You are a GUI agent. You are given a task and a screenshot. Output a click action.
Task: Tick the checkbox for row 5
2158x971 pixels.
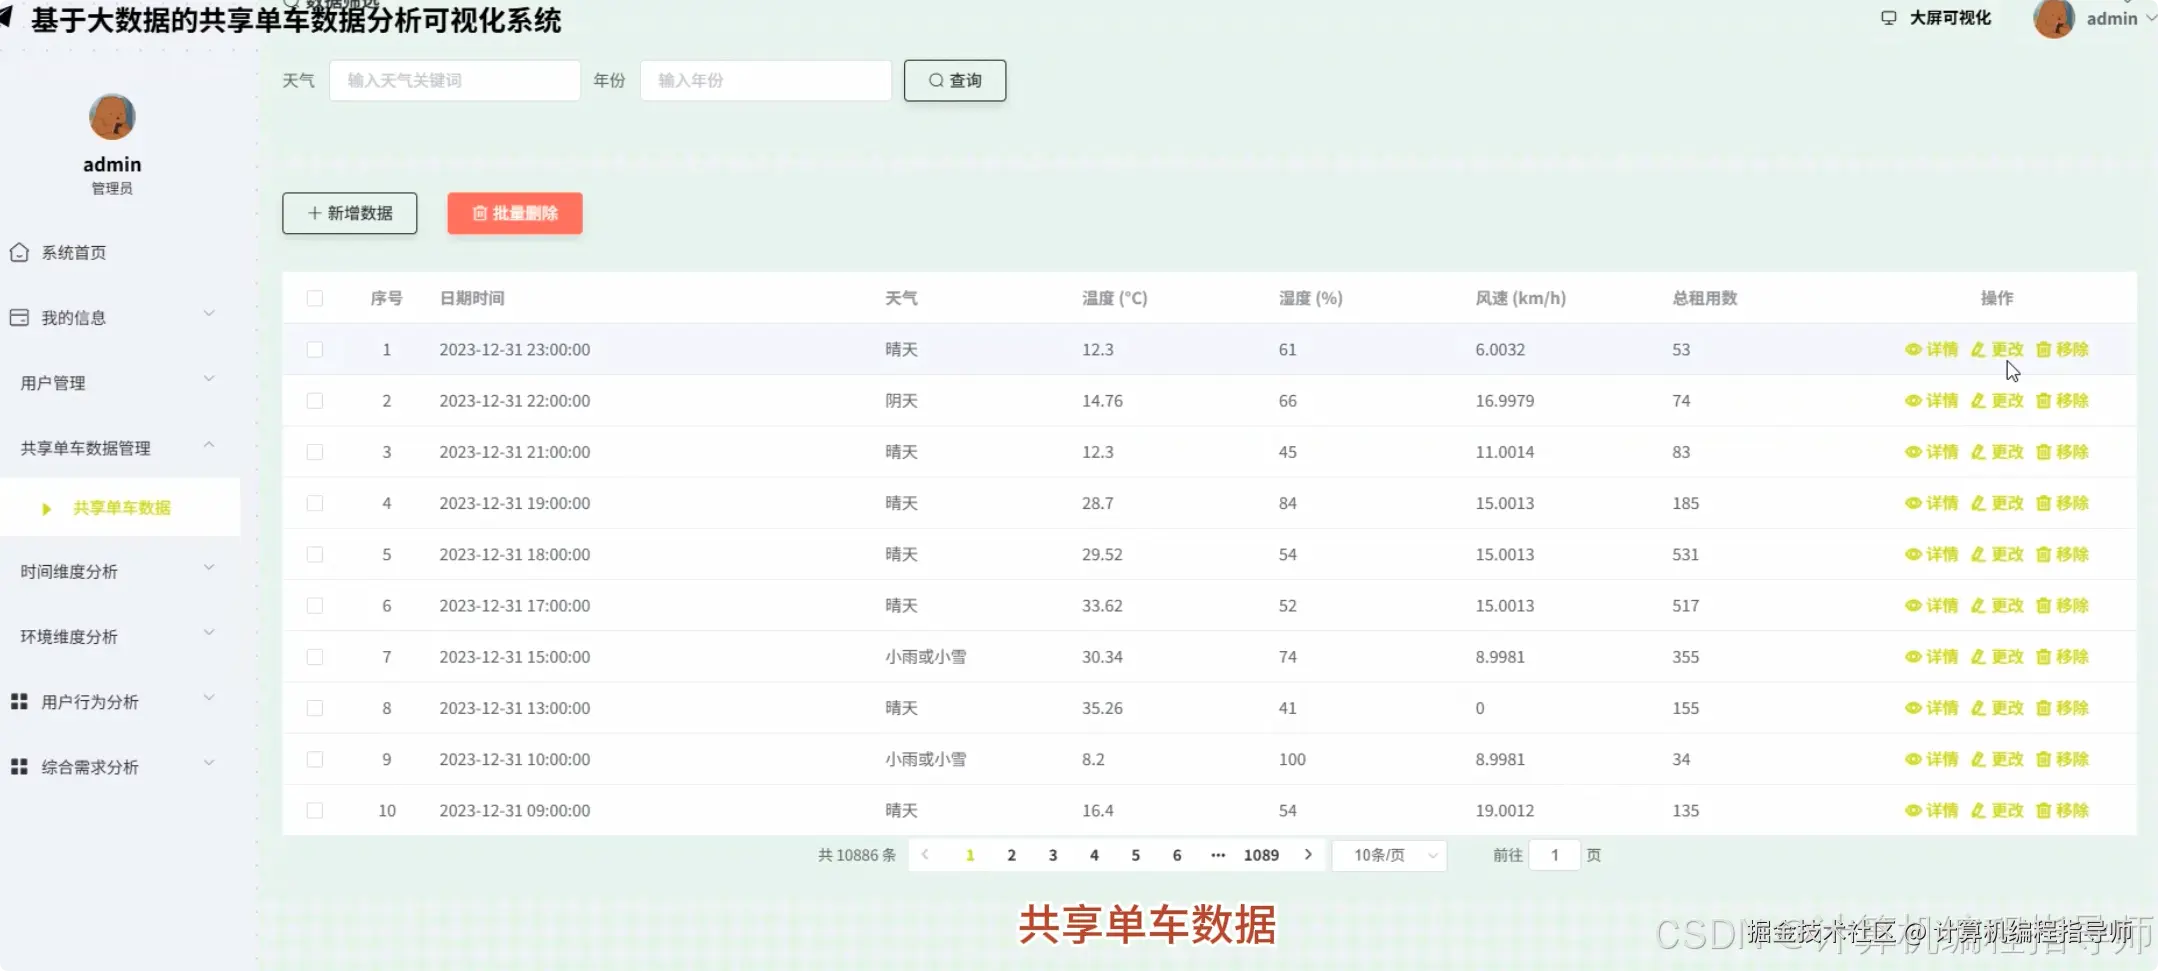tap(315, 554)
